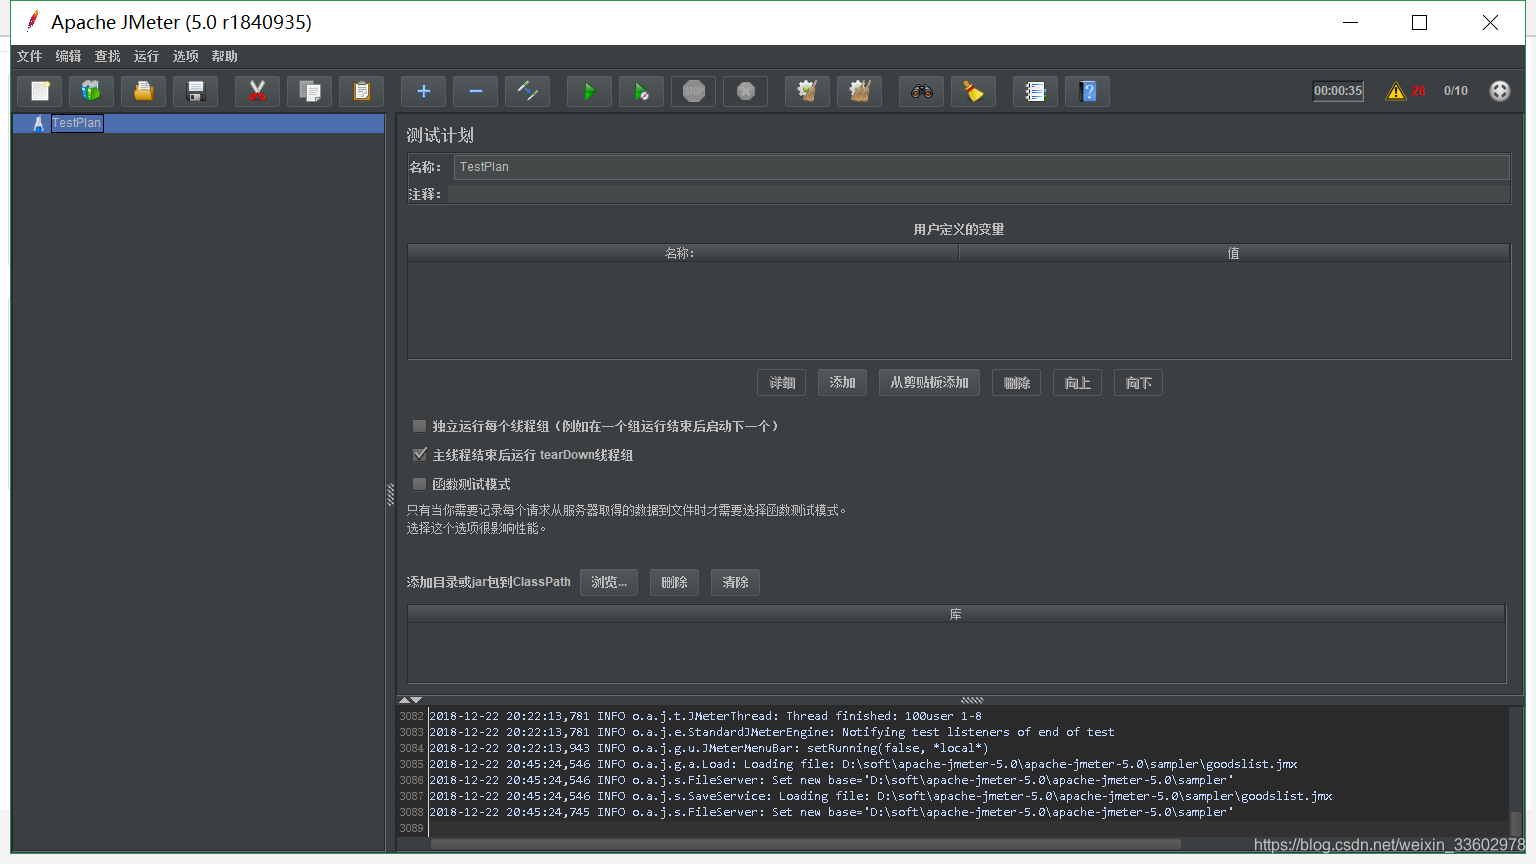Click the 从剪贴板添加 button
This screenshot has height=864, width=1536.
point(929,383)
